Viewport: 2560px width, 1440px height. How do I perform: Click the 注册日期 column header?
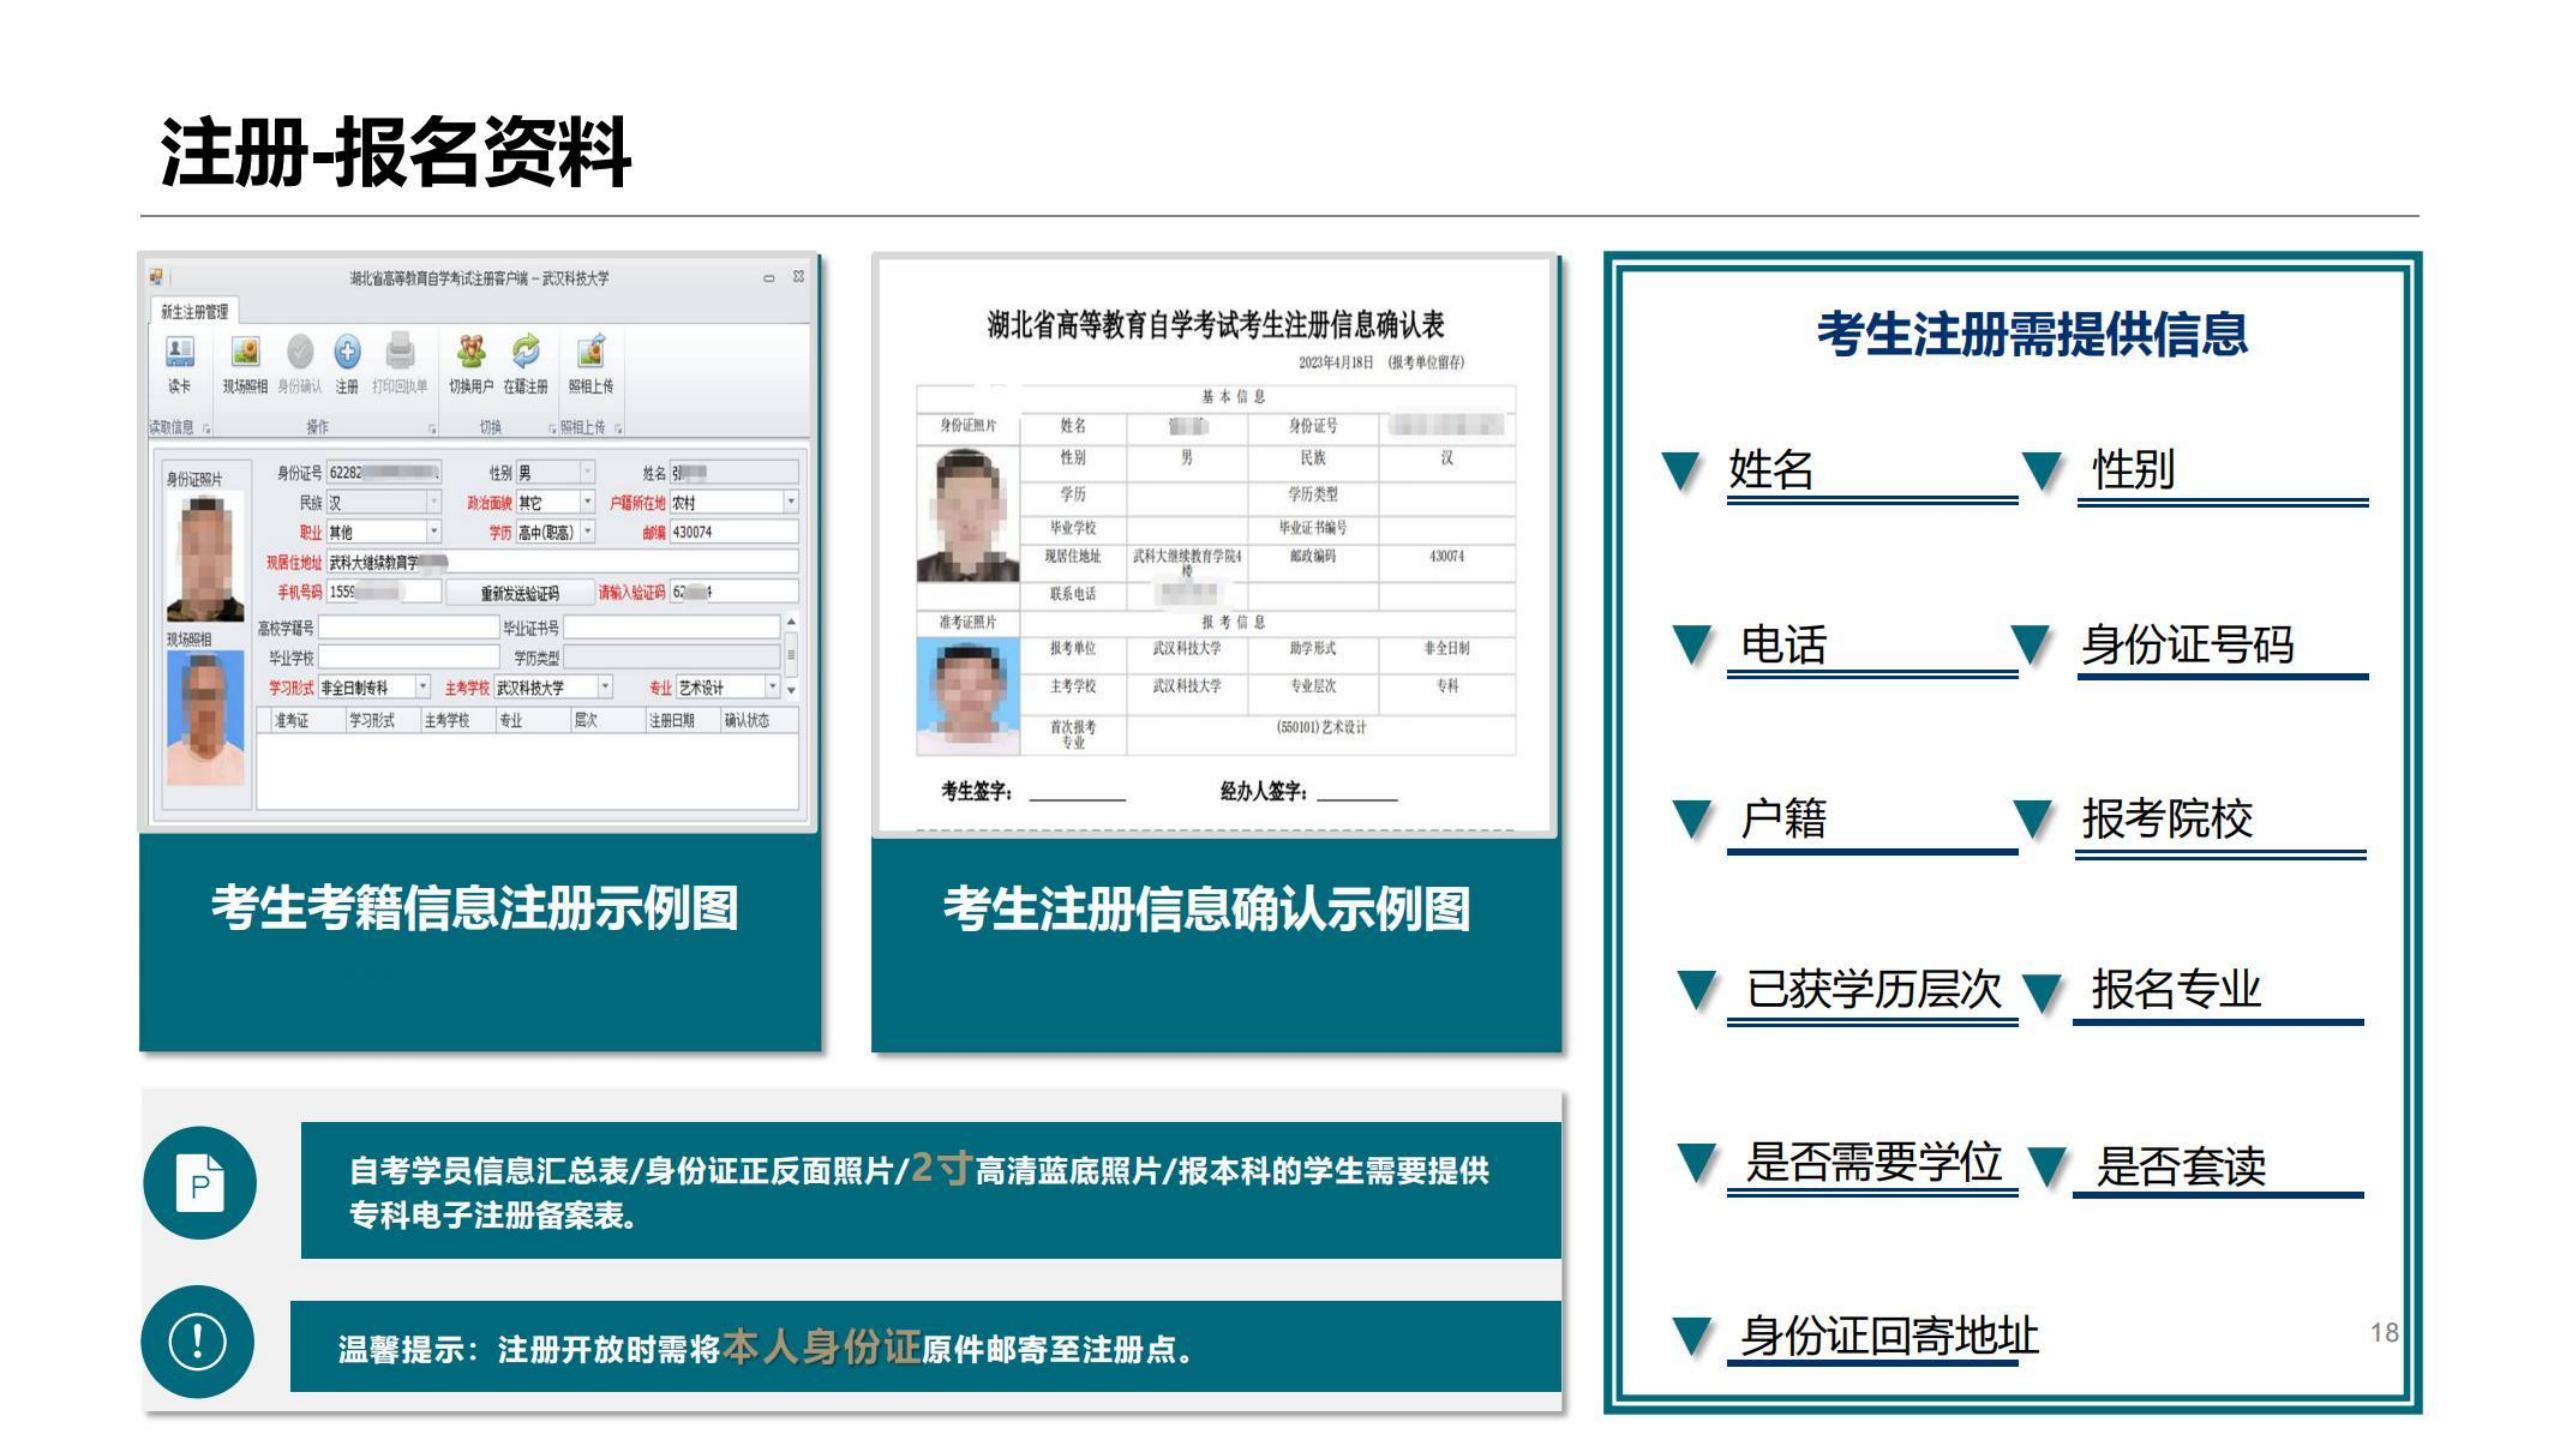671,720
